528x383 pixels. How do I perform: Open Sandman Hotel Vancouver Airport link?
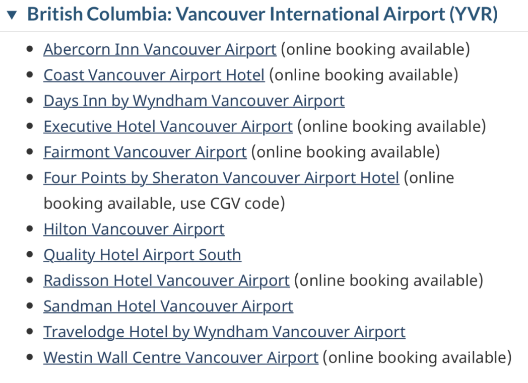tap(168, 307)
